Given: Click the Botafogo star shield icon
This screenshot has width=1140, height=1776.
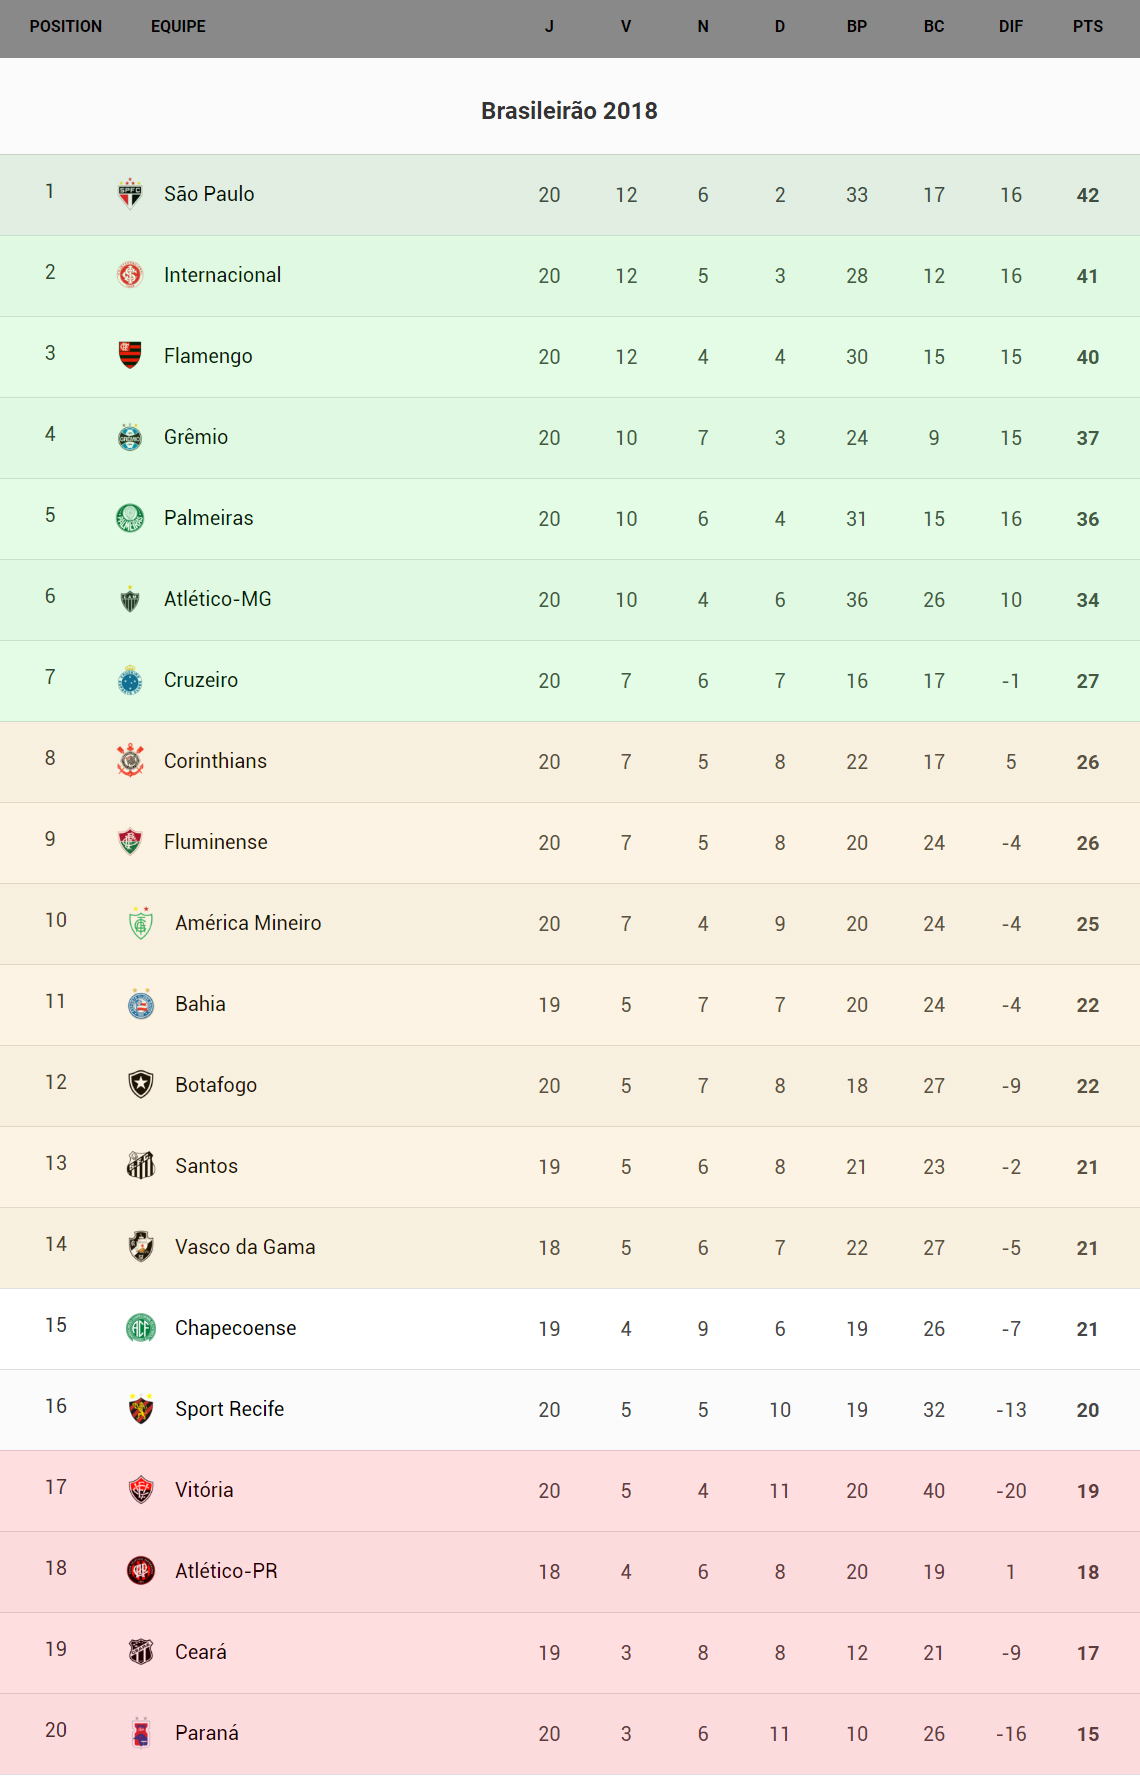Looking at the screenshot, I should [x=141, y=1085].
